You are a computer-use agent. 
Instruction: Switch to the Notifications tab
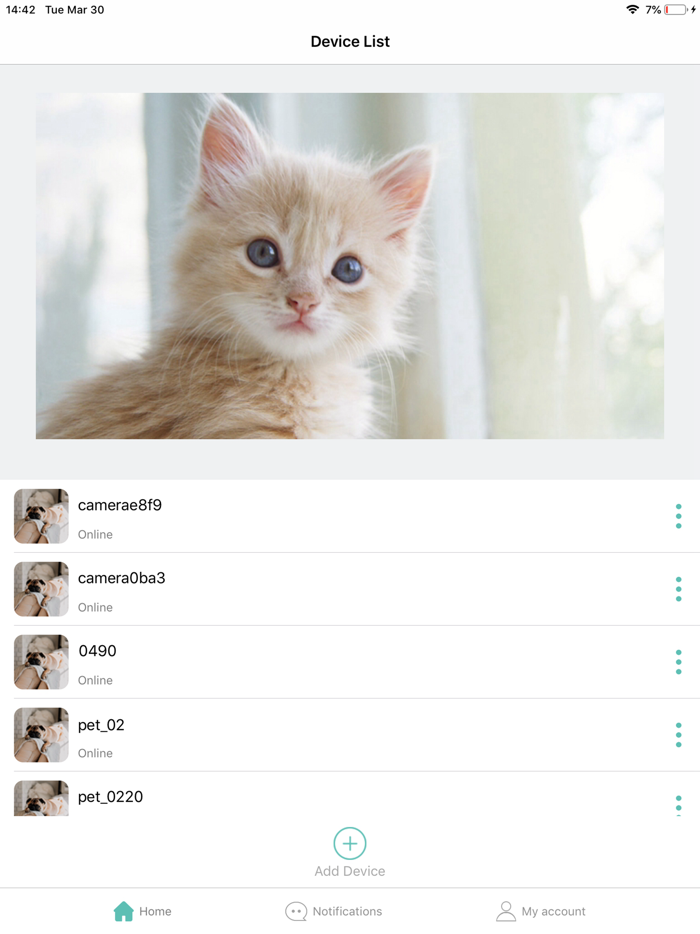pyautogui.click(x=334, y=911)
